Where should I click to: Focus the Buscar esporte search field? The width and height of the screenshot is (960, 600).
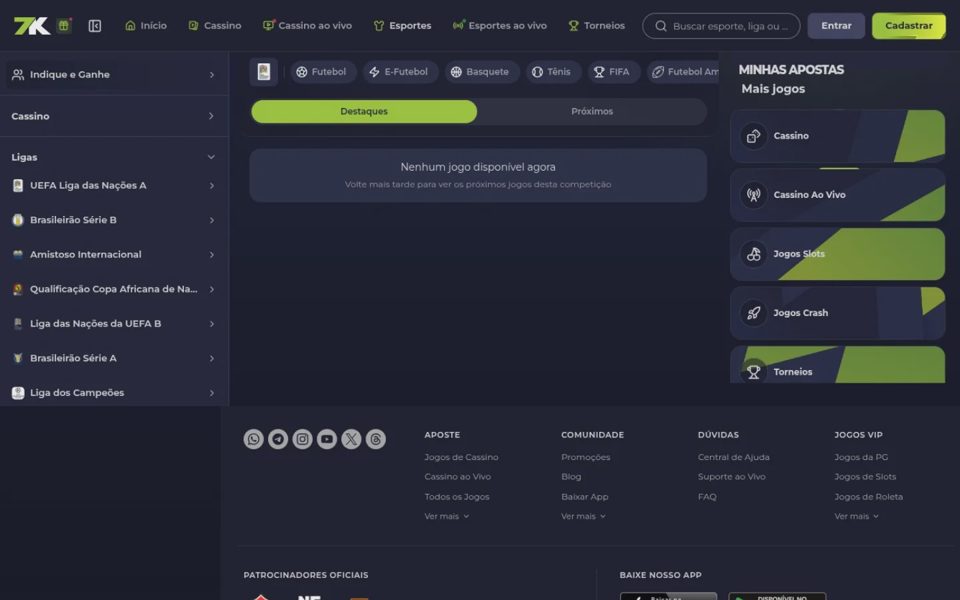tap(721, 26)
